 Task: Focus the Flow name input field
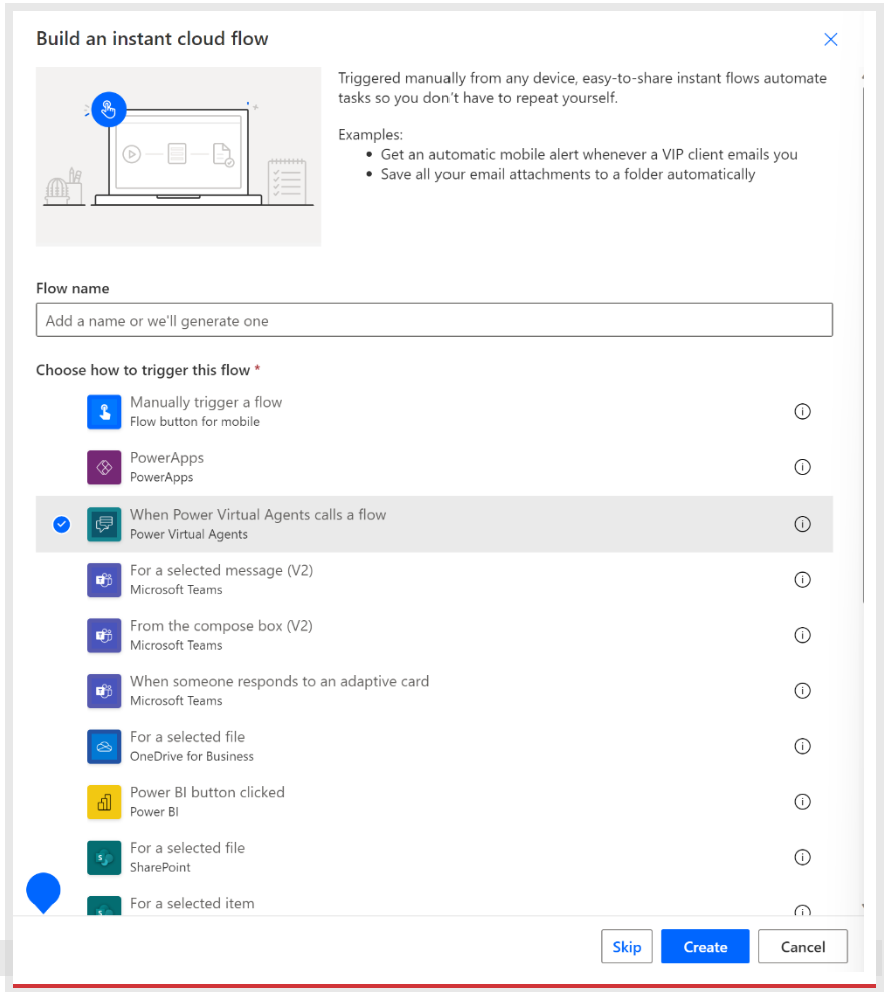[x=434, y=320]
